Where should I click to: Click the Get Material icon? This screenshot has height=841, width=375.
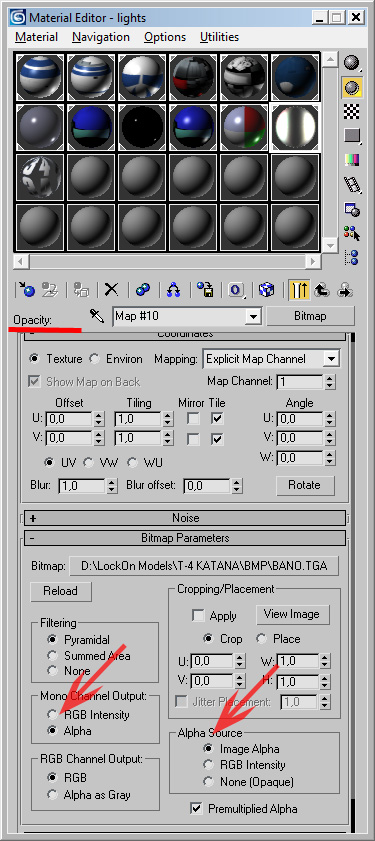click(x=26, y=290)
